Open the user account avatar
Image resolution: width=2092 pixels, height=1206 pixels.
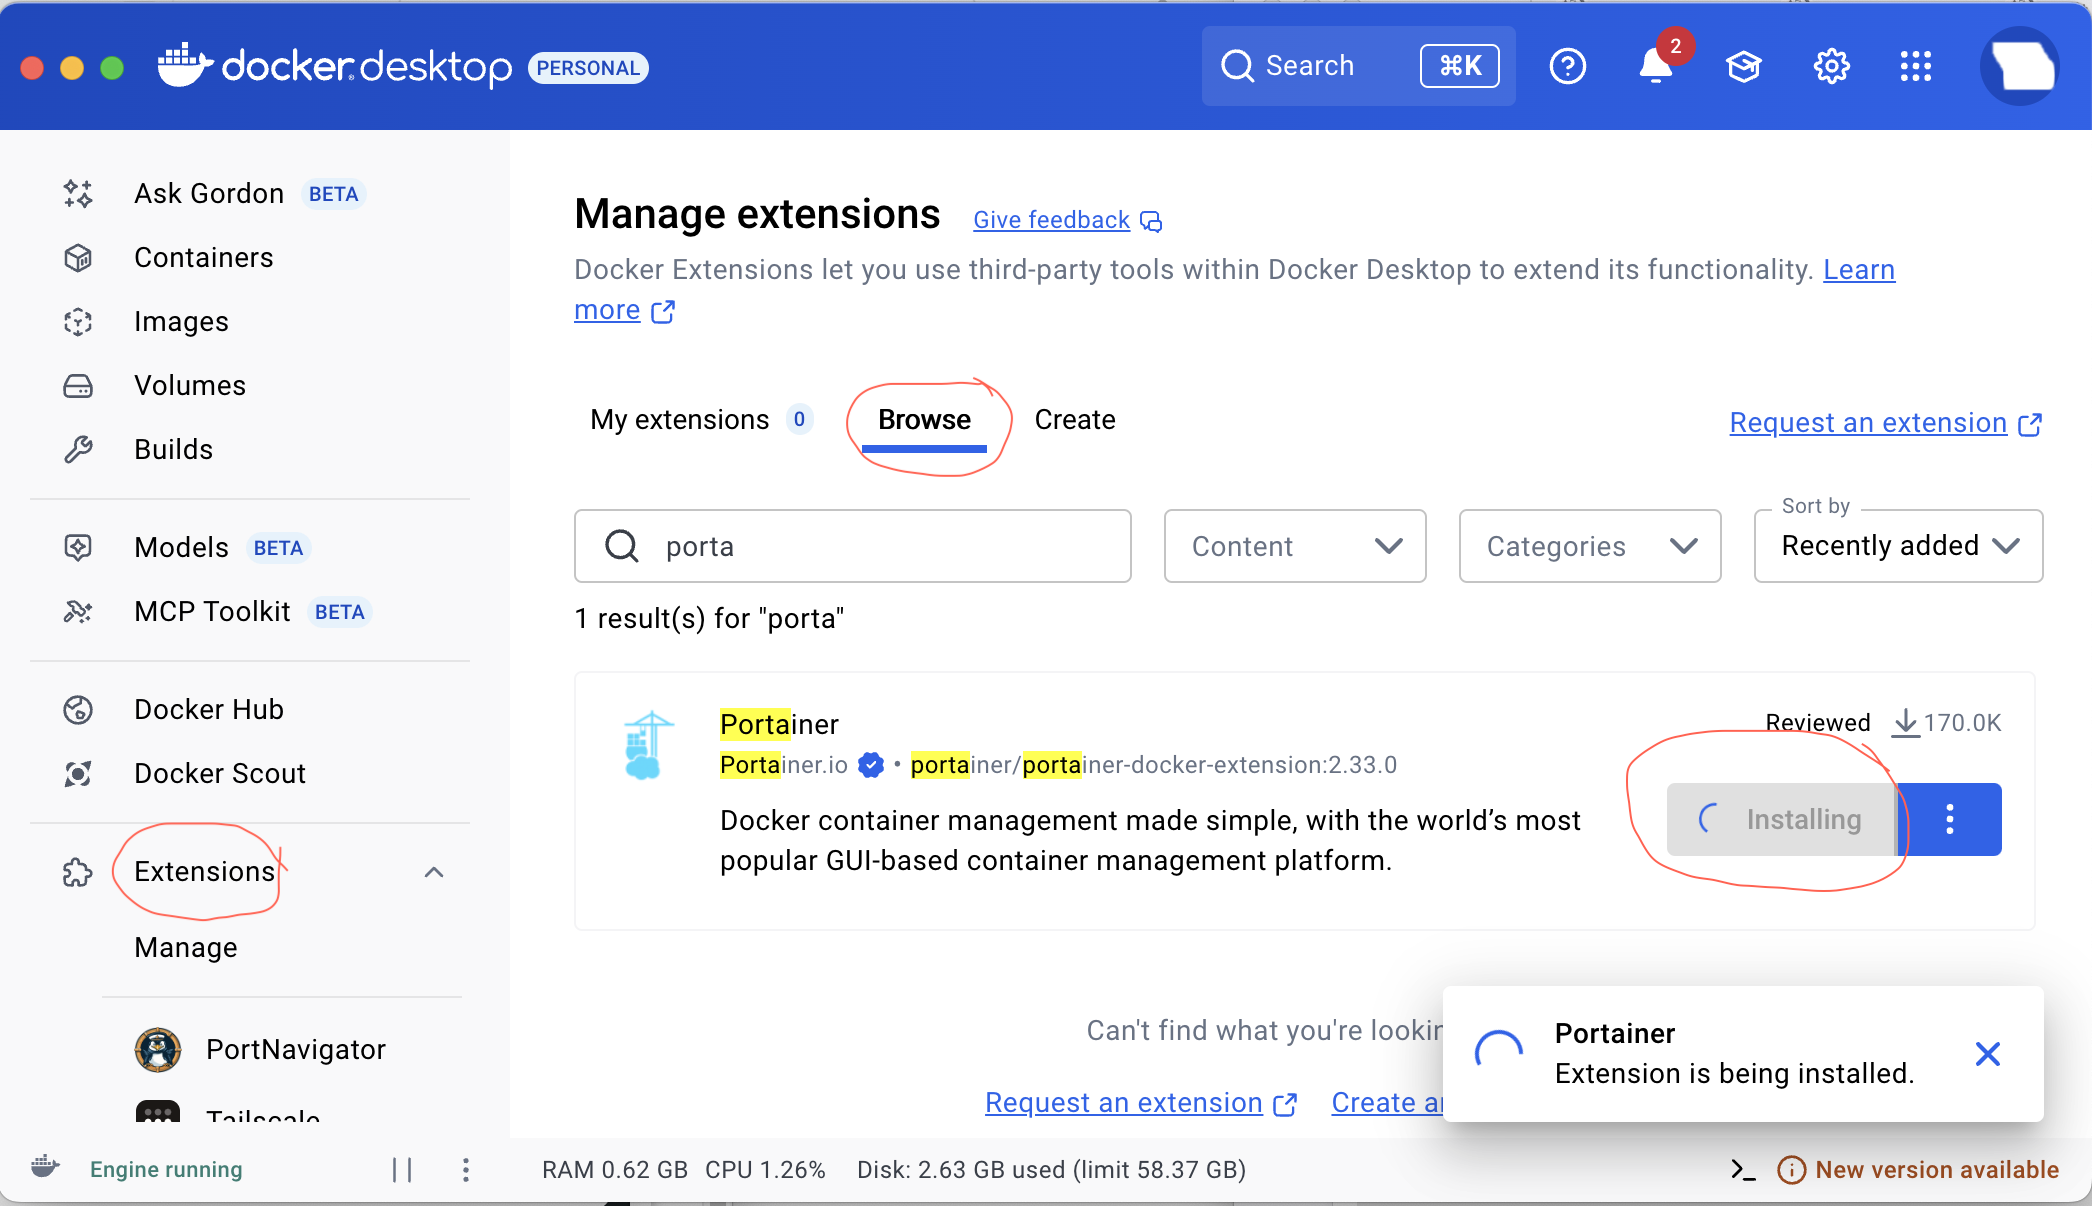coord(2019,66)
